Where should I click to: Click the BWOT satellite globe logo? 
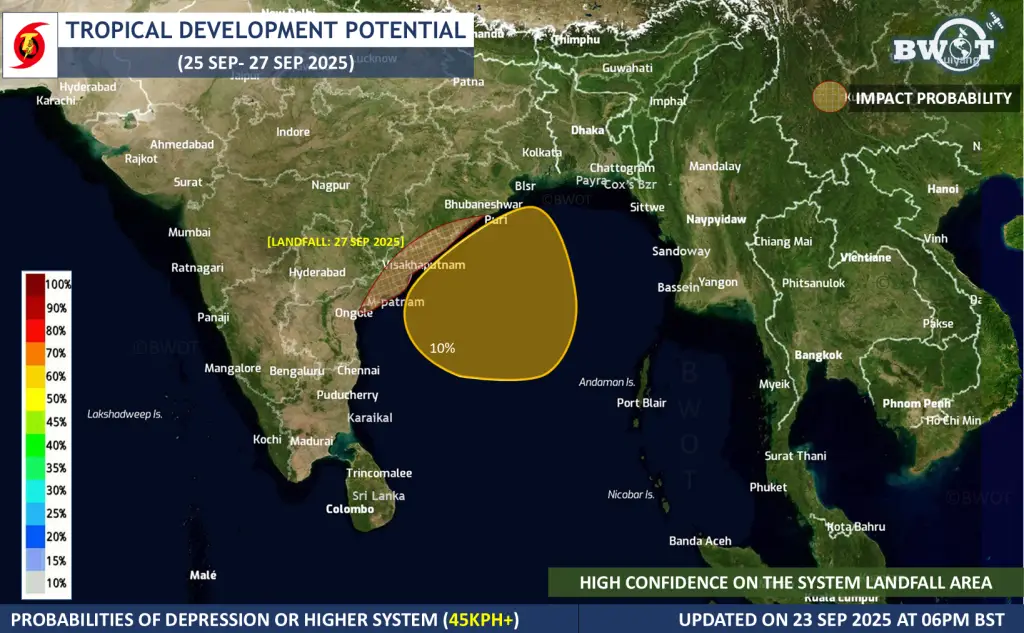pyautogui.click(x=947, y=44)
